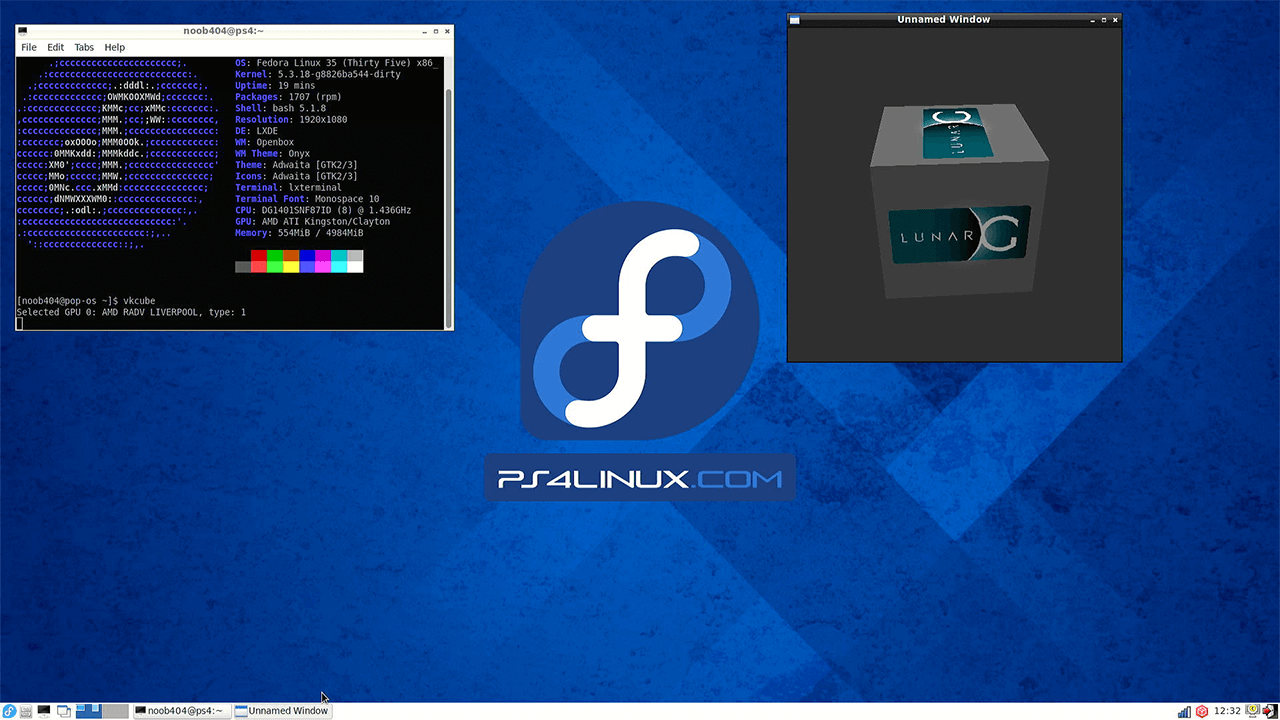The height and width of the screenshot is (720, 1280).
Task: Open the red package update tray icon
Action: (1203, 712)
